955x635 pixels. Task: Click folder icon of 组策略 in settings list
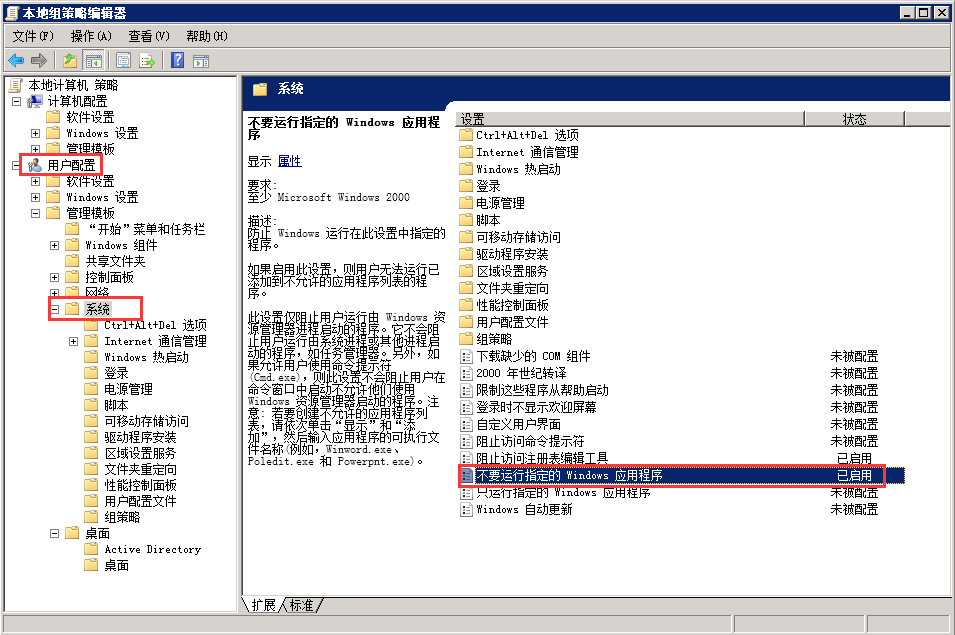click(x=466, y=339)
